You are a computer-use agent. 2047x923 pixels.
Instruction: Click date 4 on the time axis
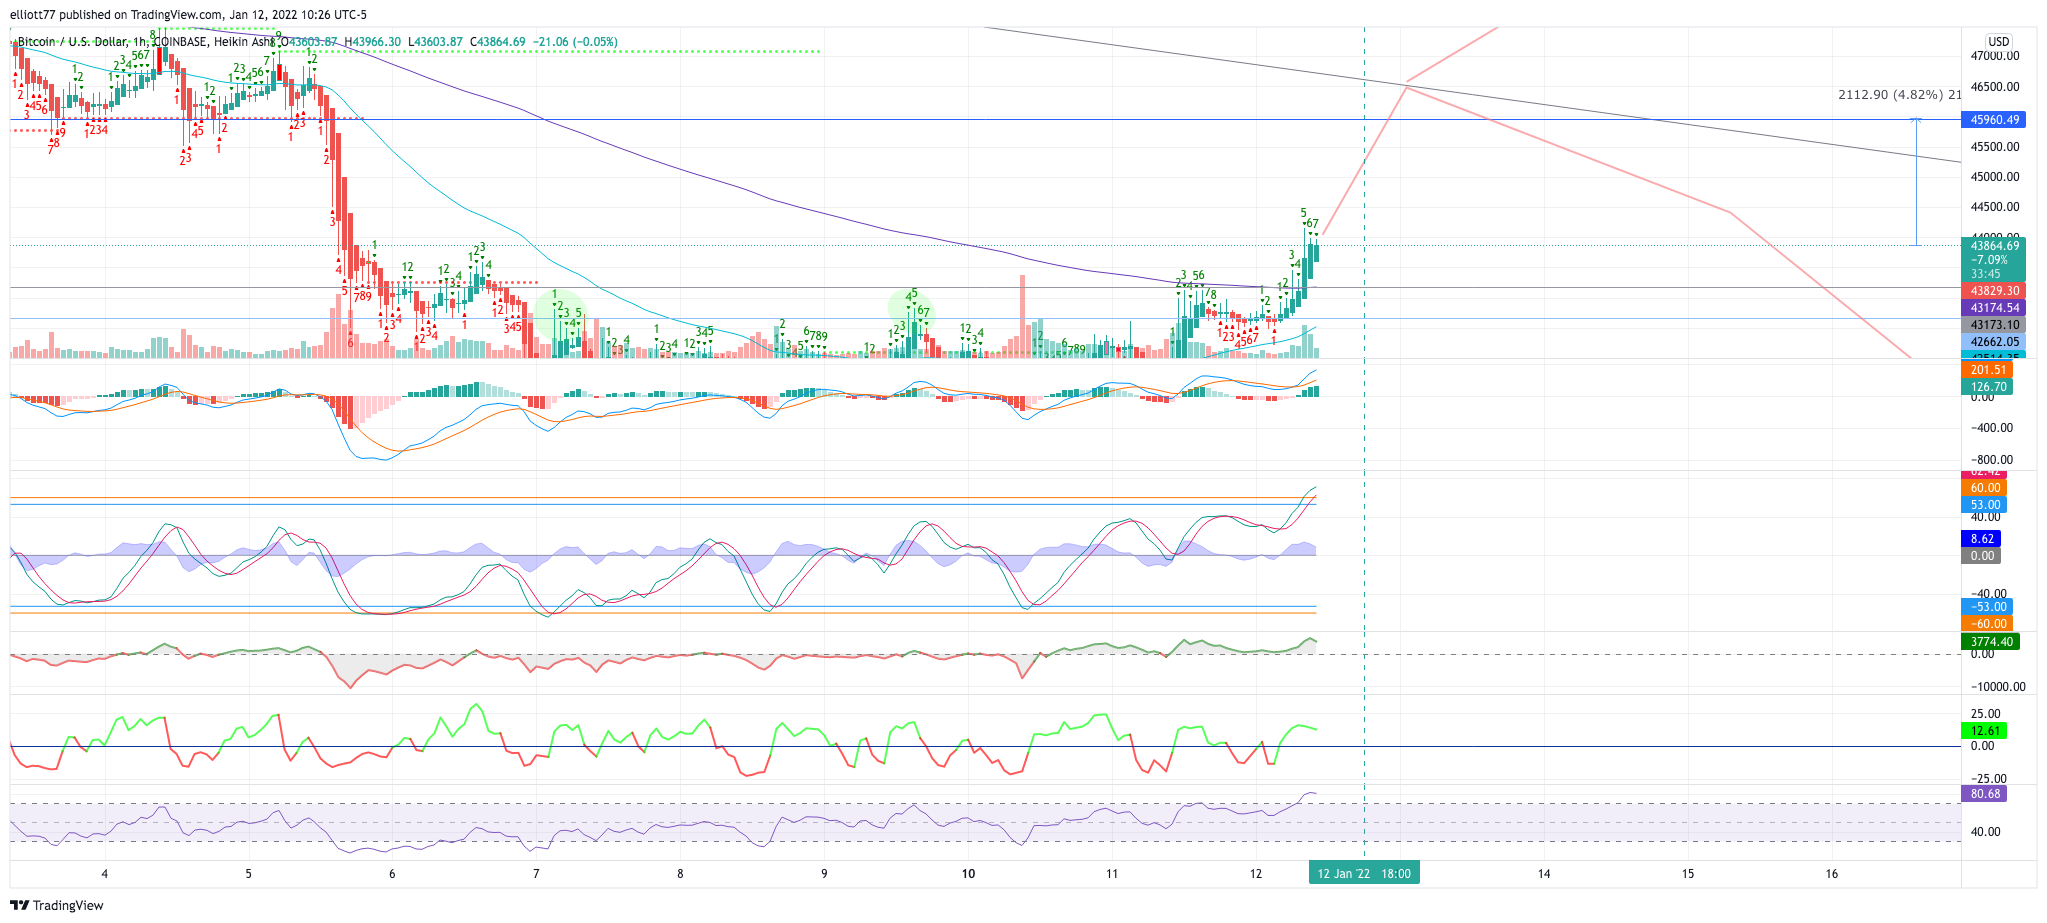[104, 874]
